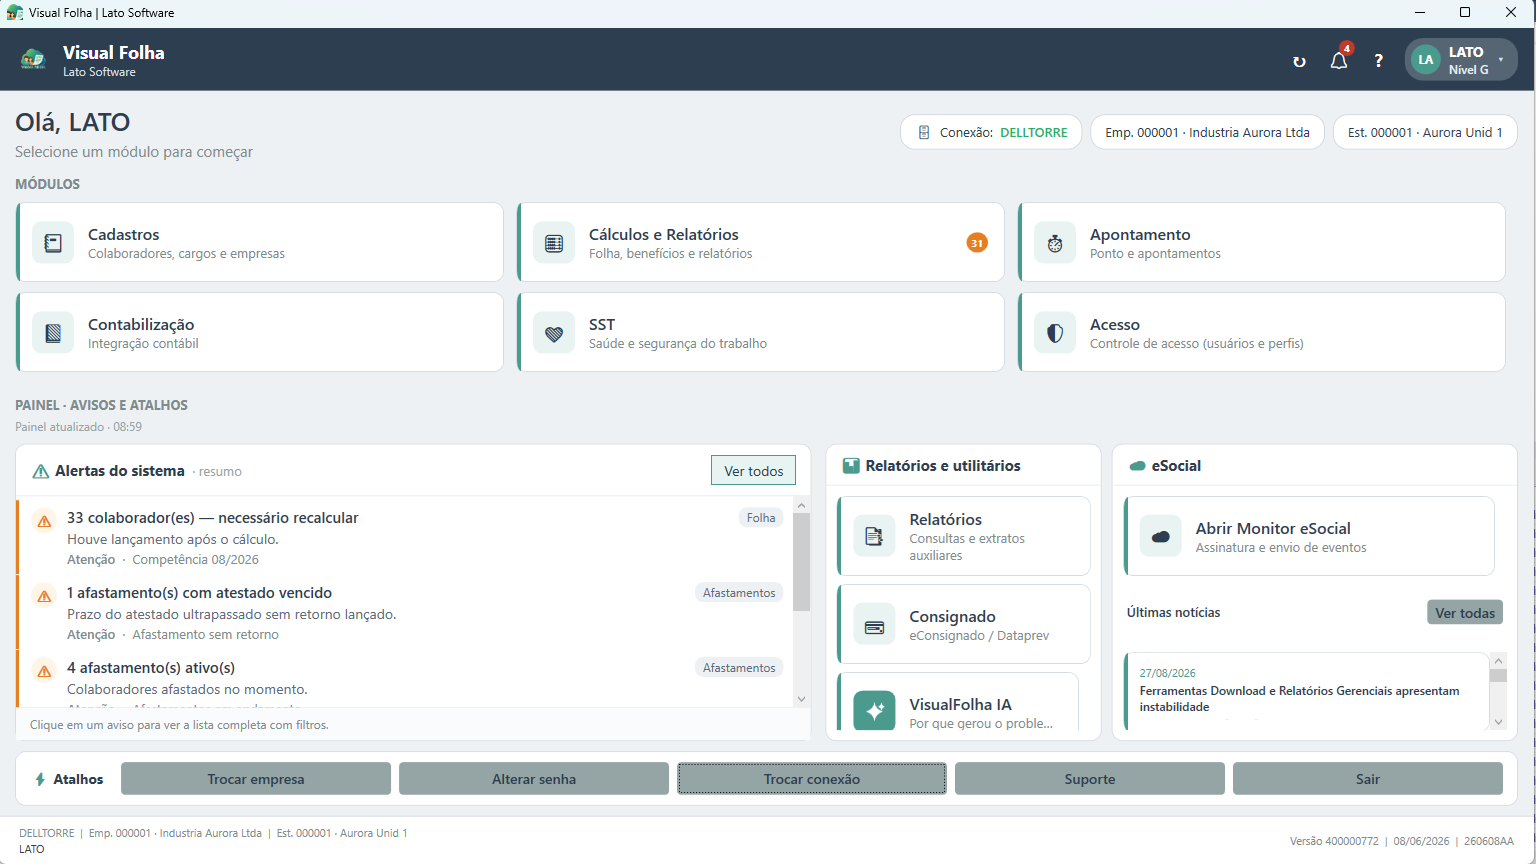Click the Apontamento stopwatch icon

pyautogui.click(x=1055, y=243)
